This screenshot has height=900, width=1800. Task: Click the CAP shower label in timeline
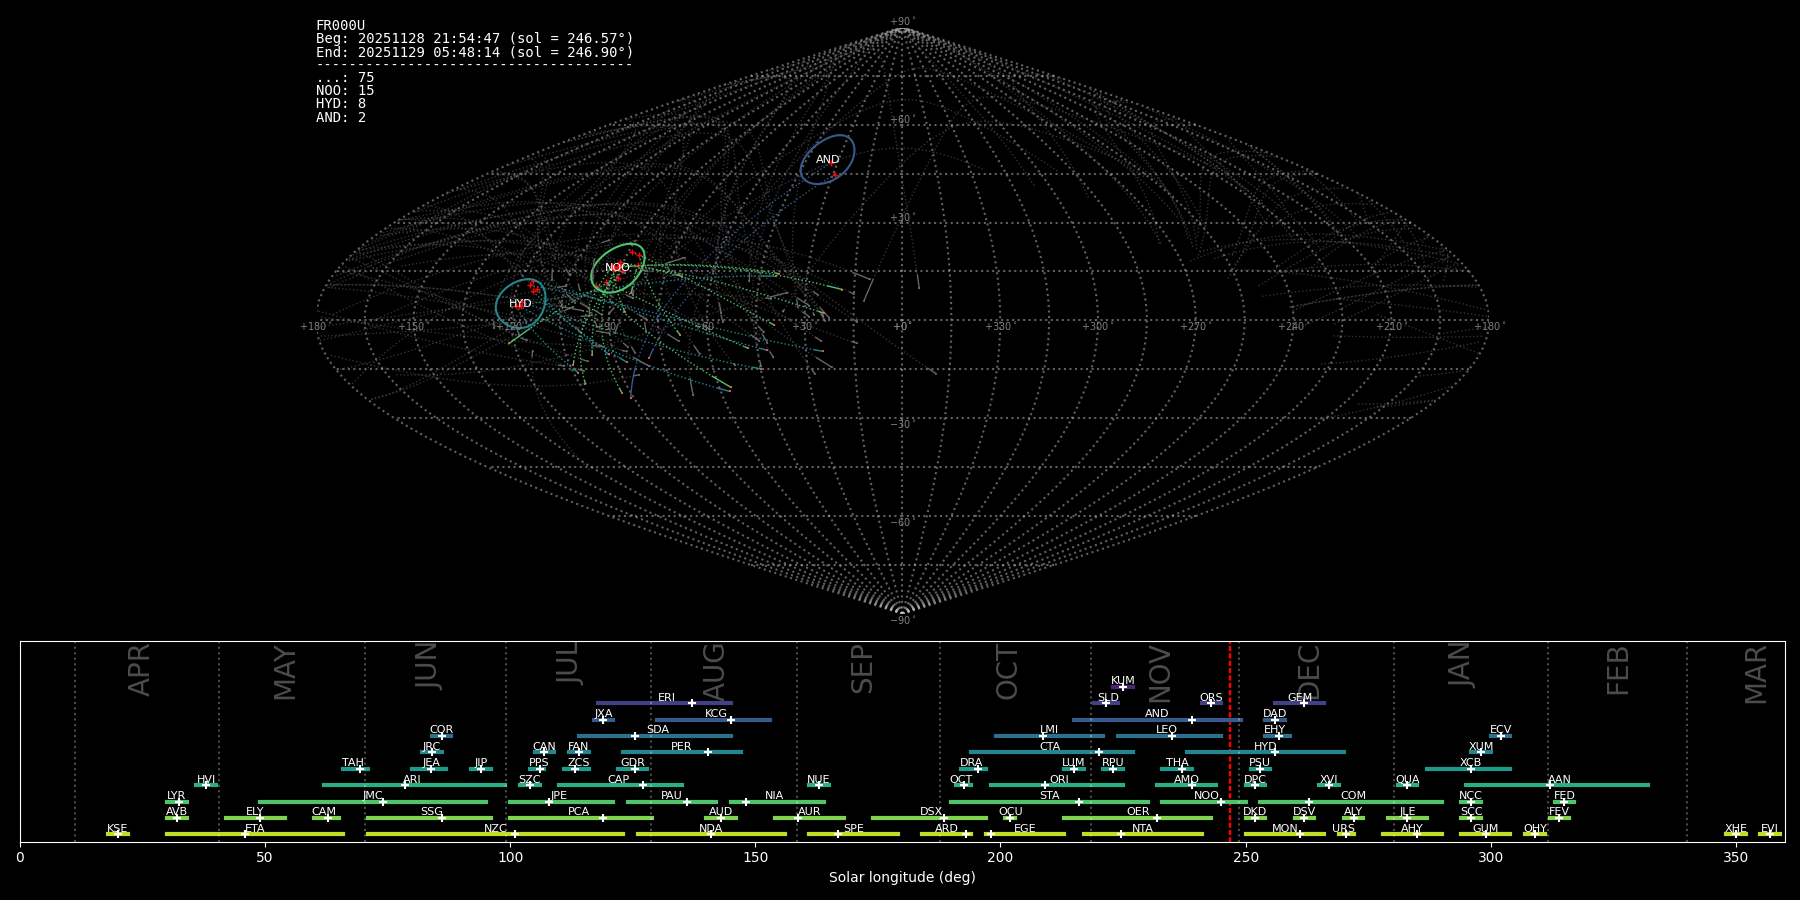[619, 780]
